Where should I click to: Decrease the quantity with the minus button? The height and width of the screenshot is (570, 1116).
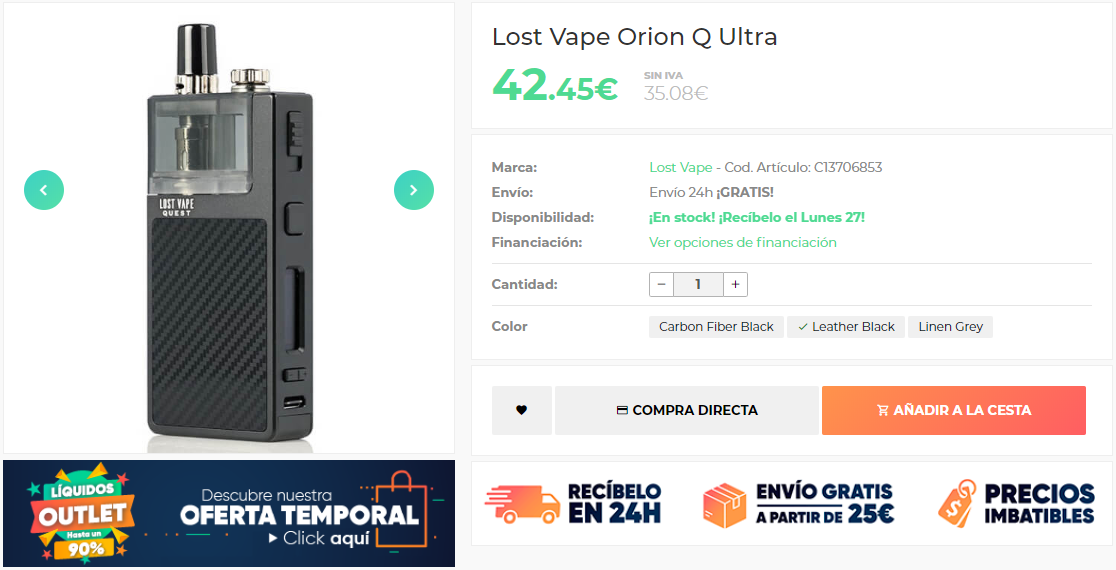661,284
